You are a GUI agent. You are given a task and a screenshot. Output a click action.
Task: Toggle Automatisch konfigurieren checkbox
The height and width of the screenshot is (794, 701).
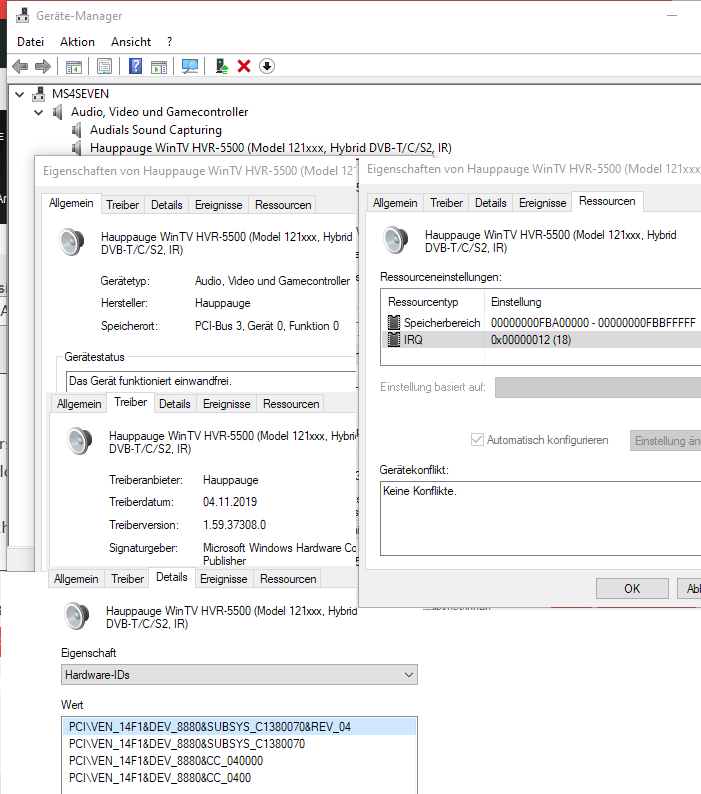pos(477,440)
